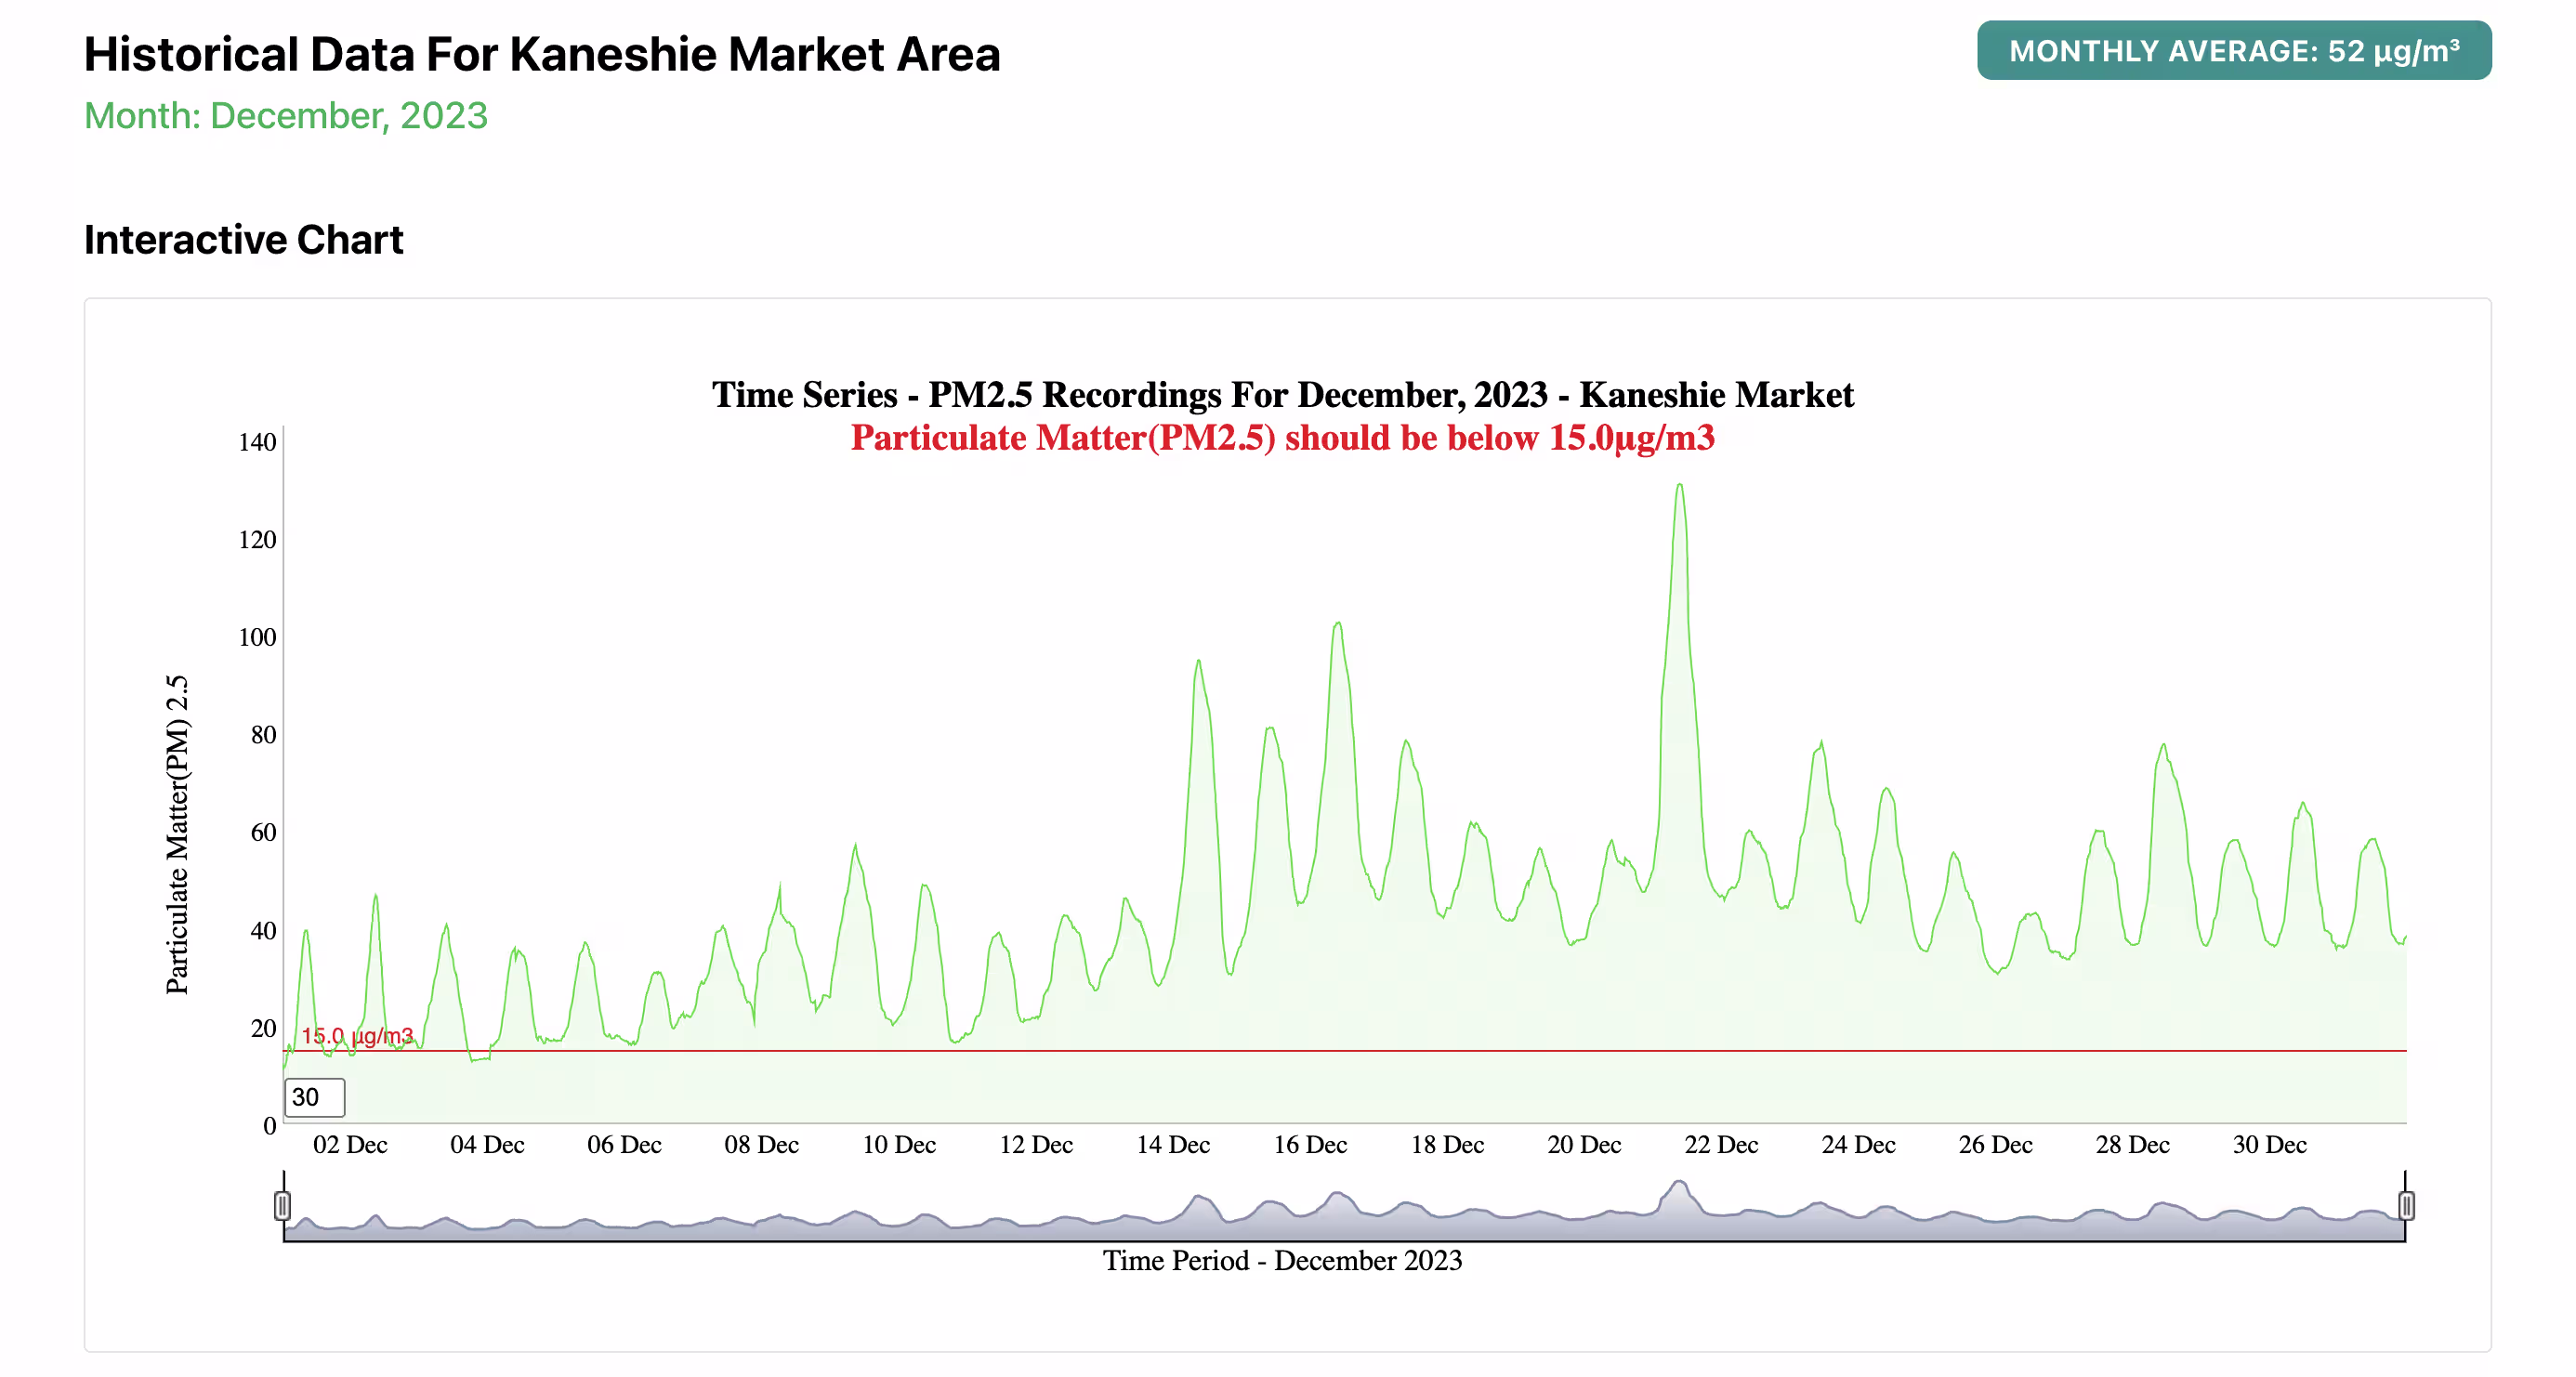The image size is (2576, 1377).
Task: Click the '14 Dec' x-axis label
Action: 1172,1144
